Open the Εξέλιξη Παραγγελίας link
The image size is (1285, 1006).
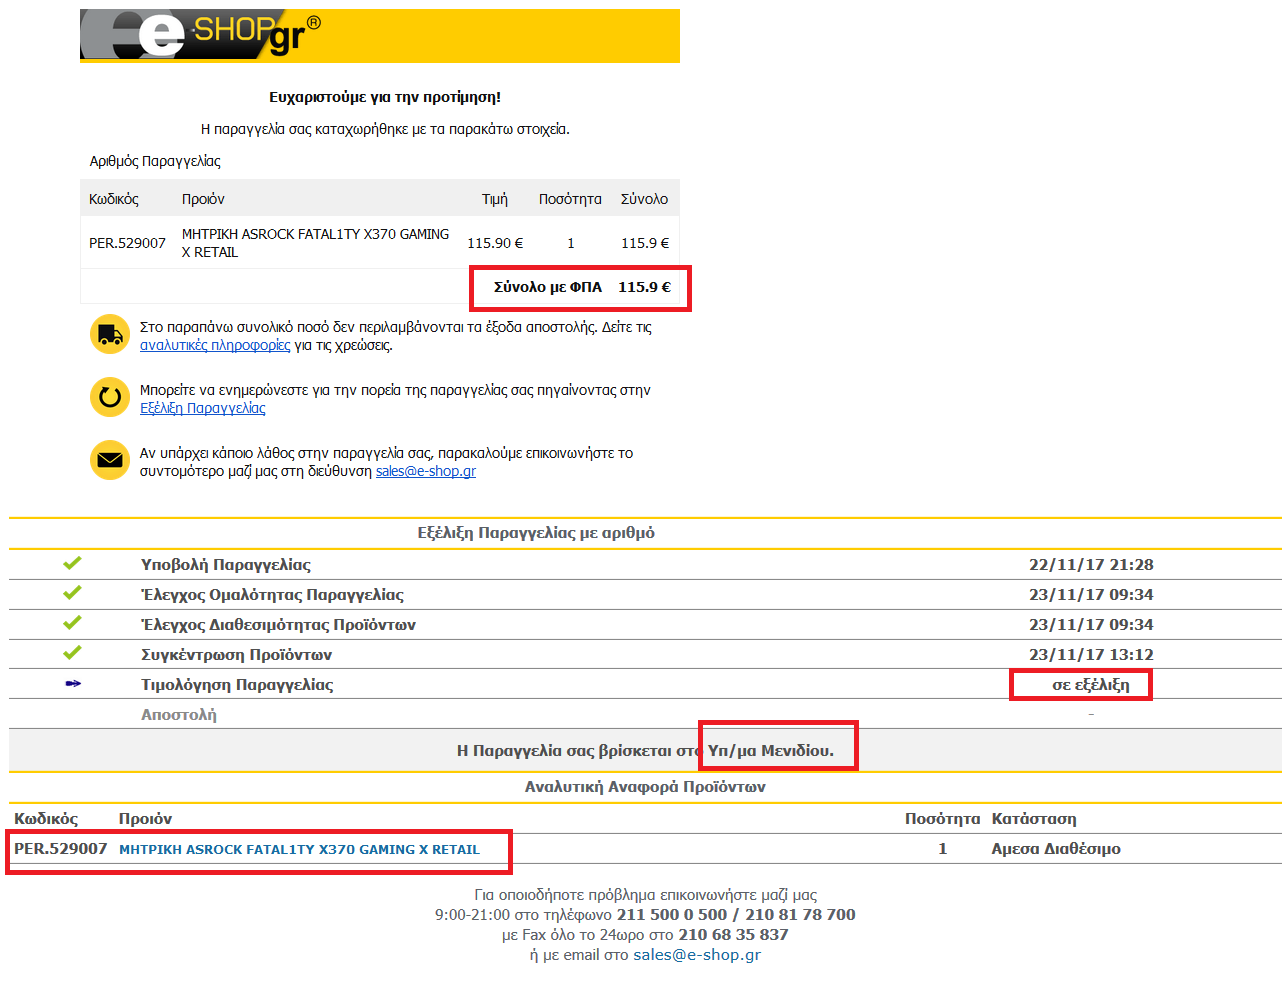(203, 408)
